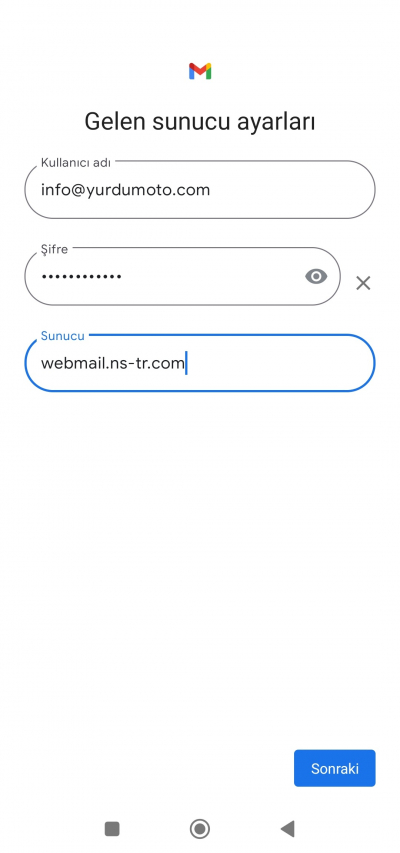Viewport: 400px width, 853px height.
Task: Focus the Şifre password field
Action: (182, 276)
